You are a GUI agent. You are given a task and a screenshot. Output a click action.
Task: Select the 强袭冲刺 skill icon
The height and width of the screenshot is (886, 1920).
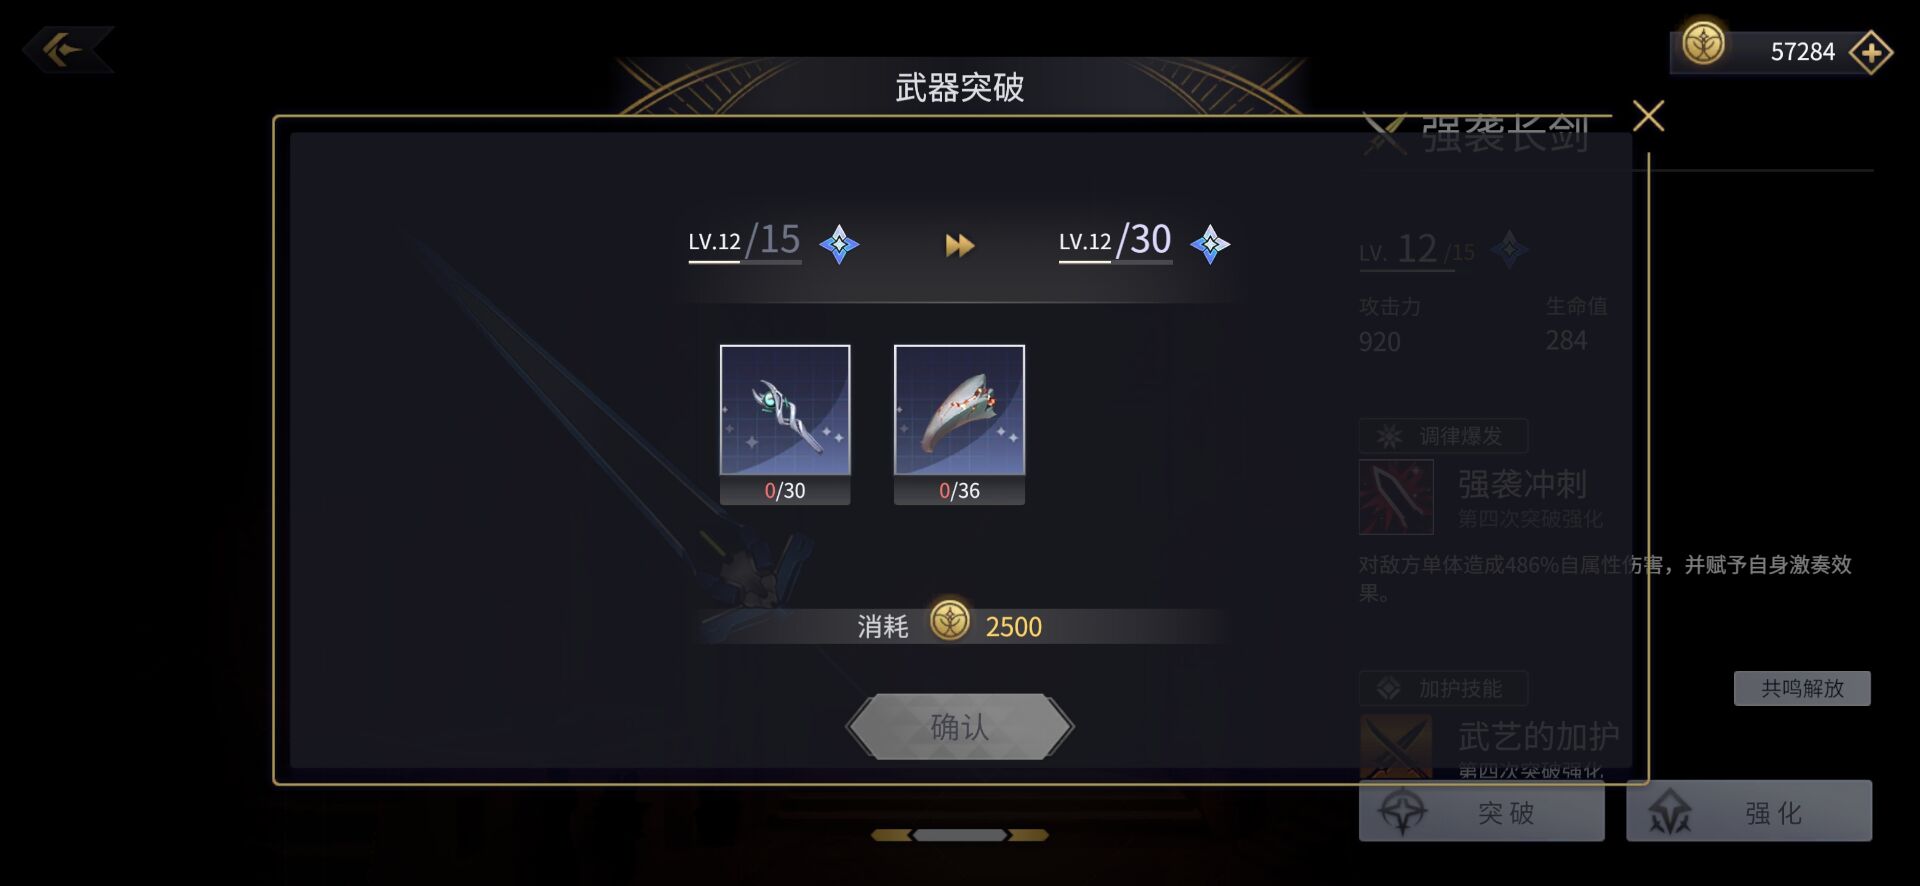coord(1396,497)
